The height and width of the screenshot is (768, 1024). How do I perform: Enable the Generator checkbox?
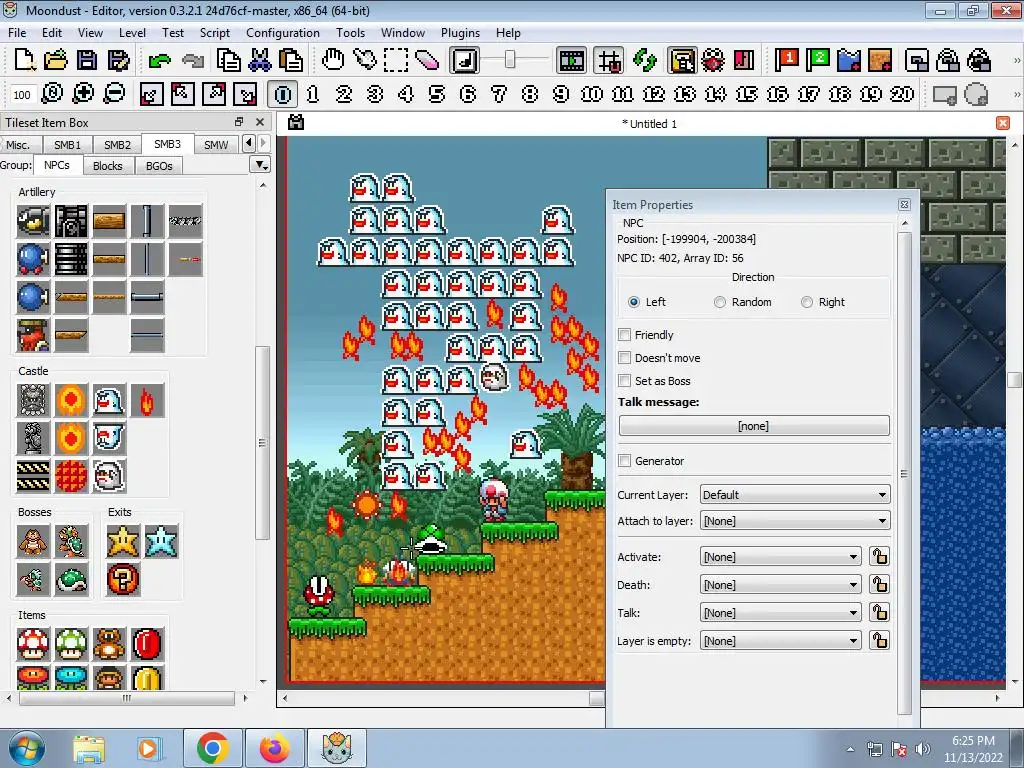624,460
